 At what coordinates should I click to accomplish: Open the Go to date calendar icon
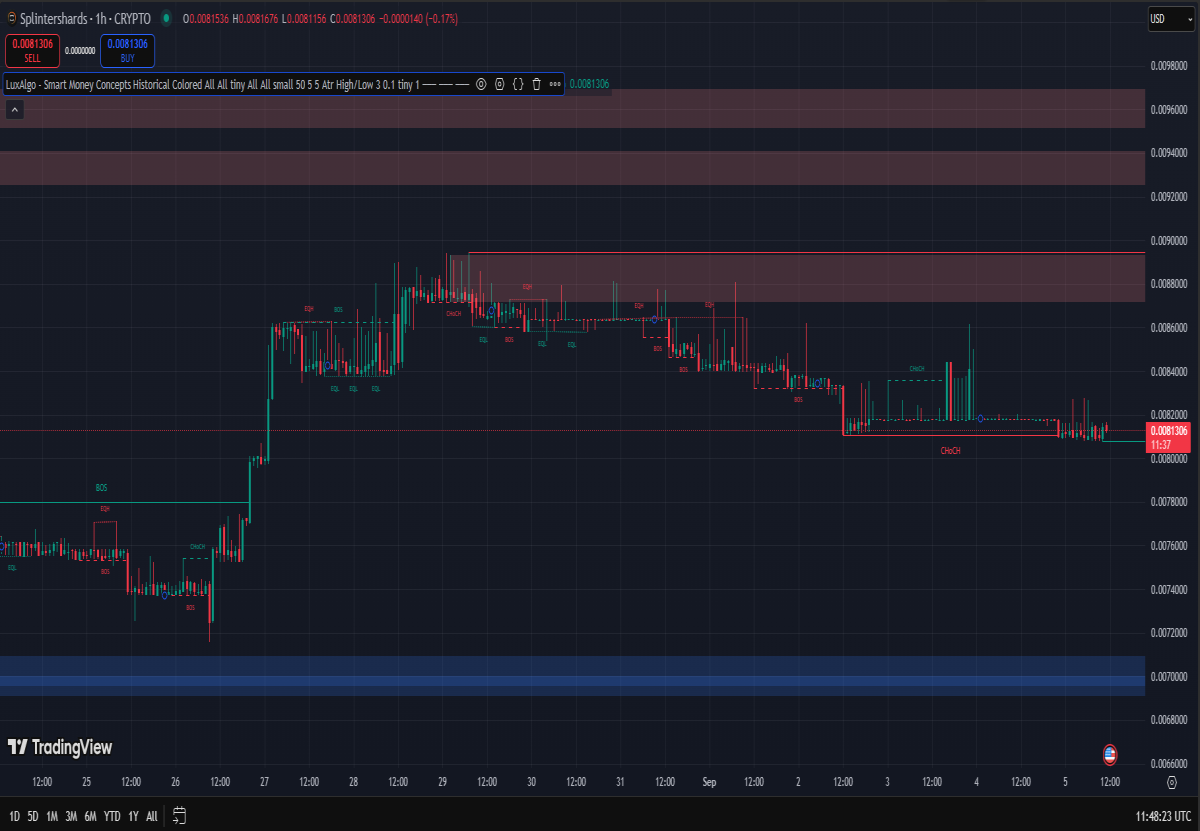[x=179, y=815]
